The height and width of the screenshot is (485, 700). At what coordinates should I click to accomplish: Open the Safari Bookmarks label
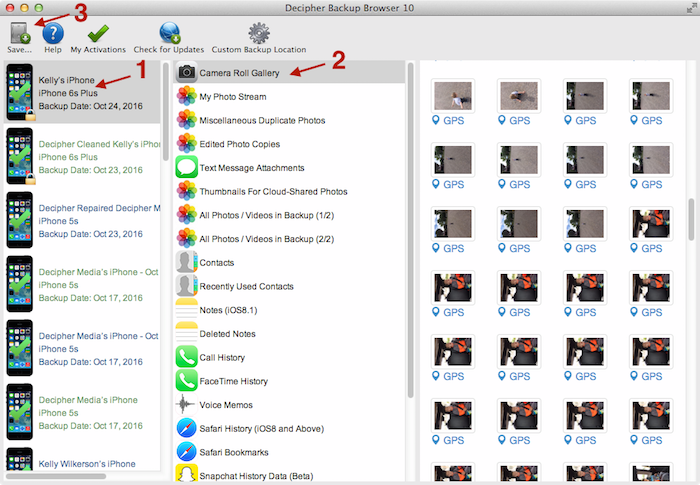[234, 452]
